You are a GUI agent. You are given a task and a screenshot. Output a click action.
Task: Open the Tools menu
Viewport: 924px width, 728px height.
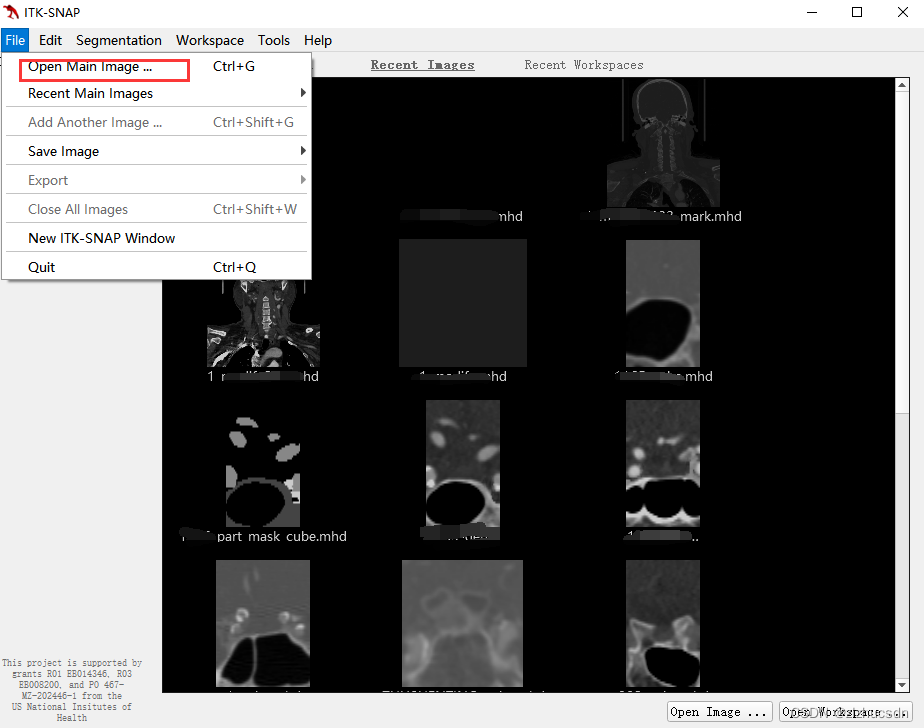click(x=273, y=40)
